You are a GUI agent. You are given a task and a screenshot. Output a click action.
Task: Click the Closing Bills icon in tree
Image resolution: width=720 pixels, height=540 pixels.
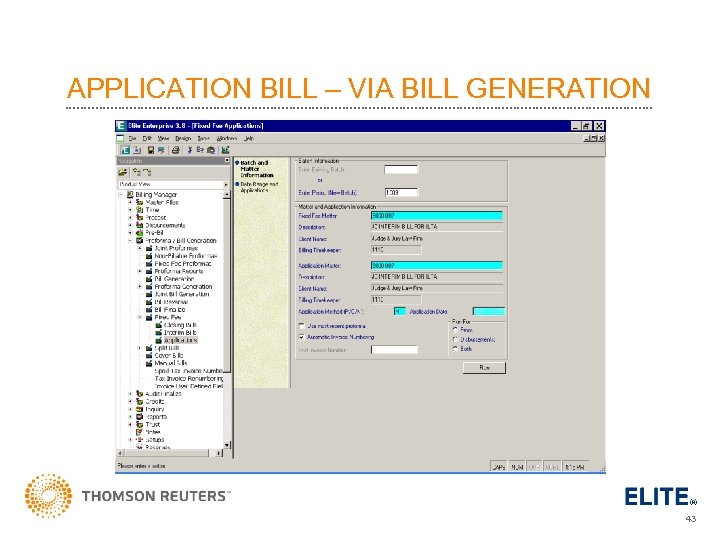158,325
